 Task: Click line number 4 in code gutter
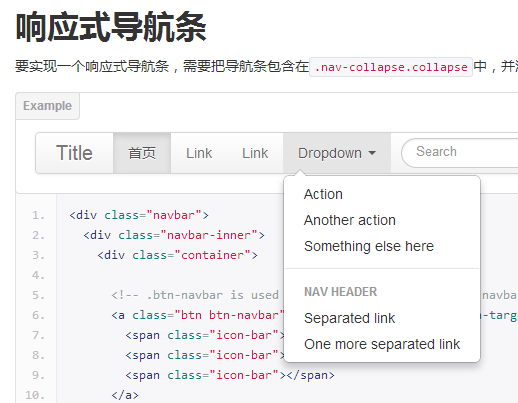pyautogui.click(x=38, y=275)
